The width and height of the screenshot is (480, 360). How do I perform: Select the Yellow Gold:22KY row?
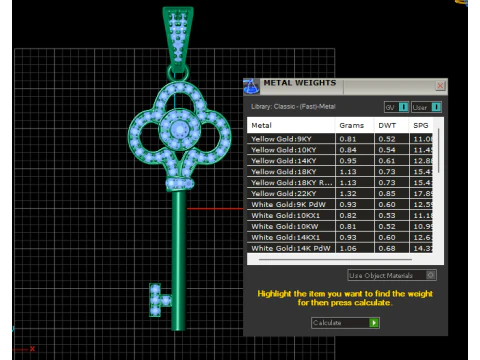(340, 194)
